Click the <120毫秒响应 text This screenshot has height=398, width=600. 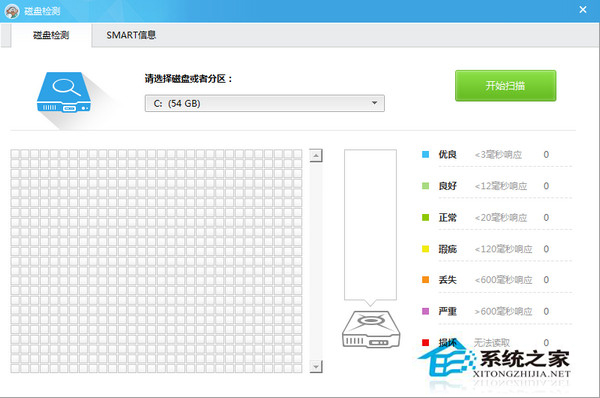pyautogui.click(x=504, y=249)
